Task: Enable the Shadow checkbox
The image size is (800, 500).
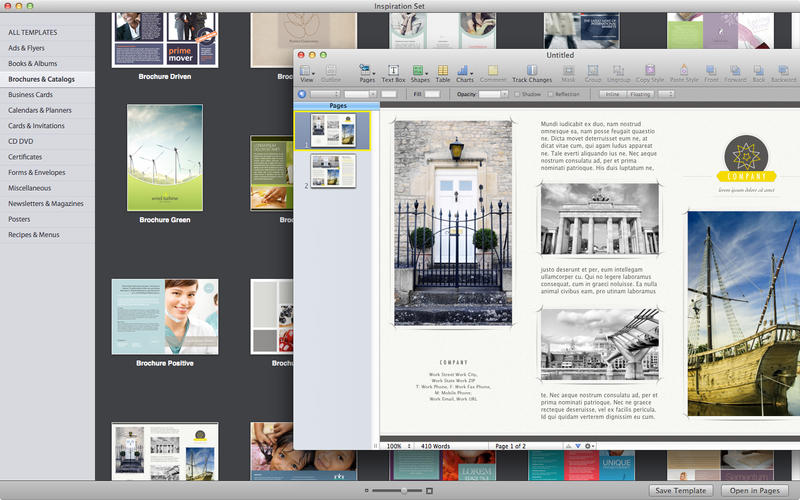Action: (517, 94)
